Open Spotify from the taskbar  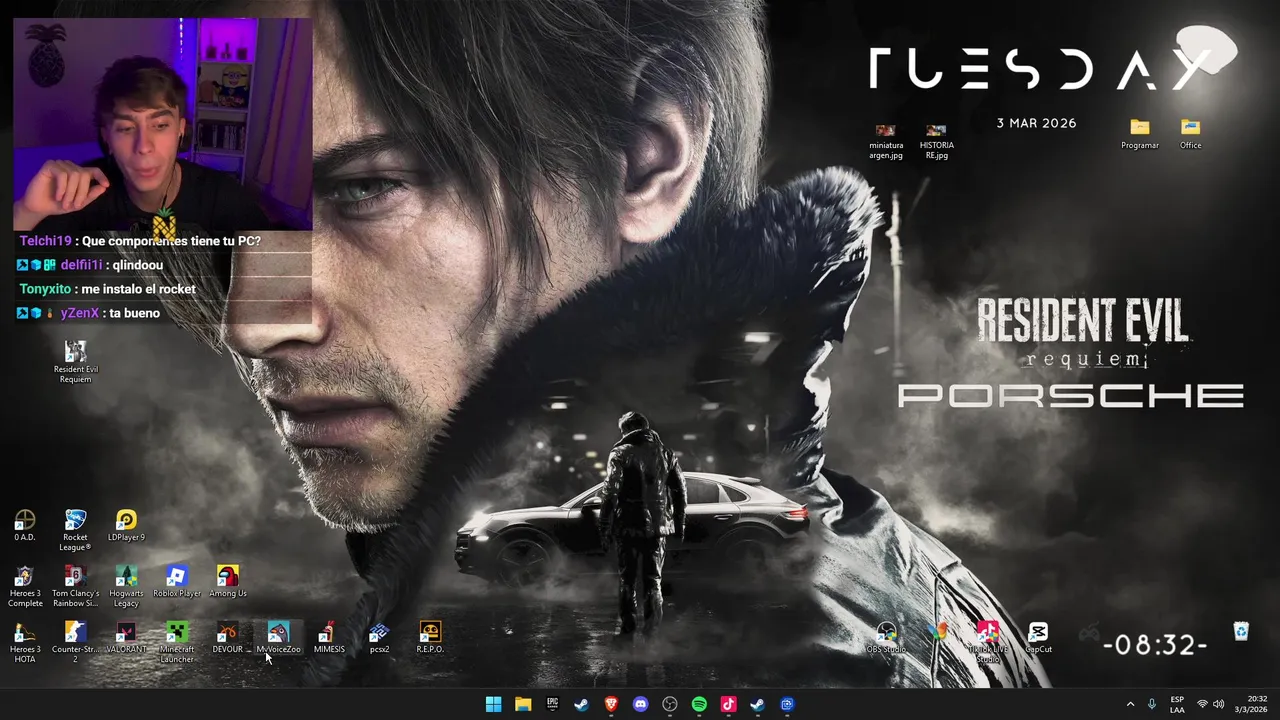coord(699,704)
